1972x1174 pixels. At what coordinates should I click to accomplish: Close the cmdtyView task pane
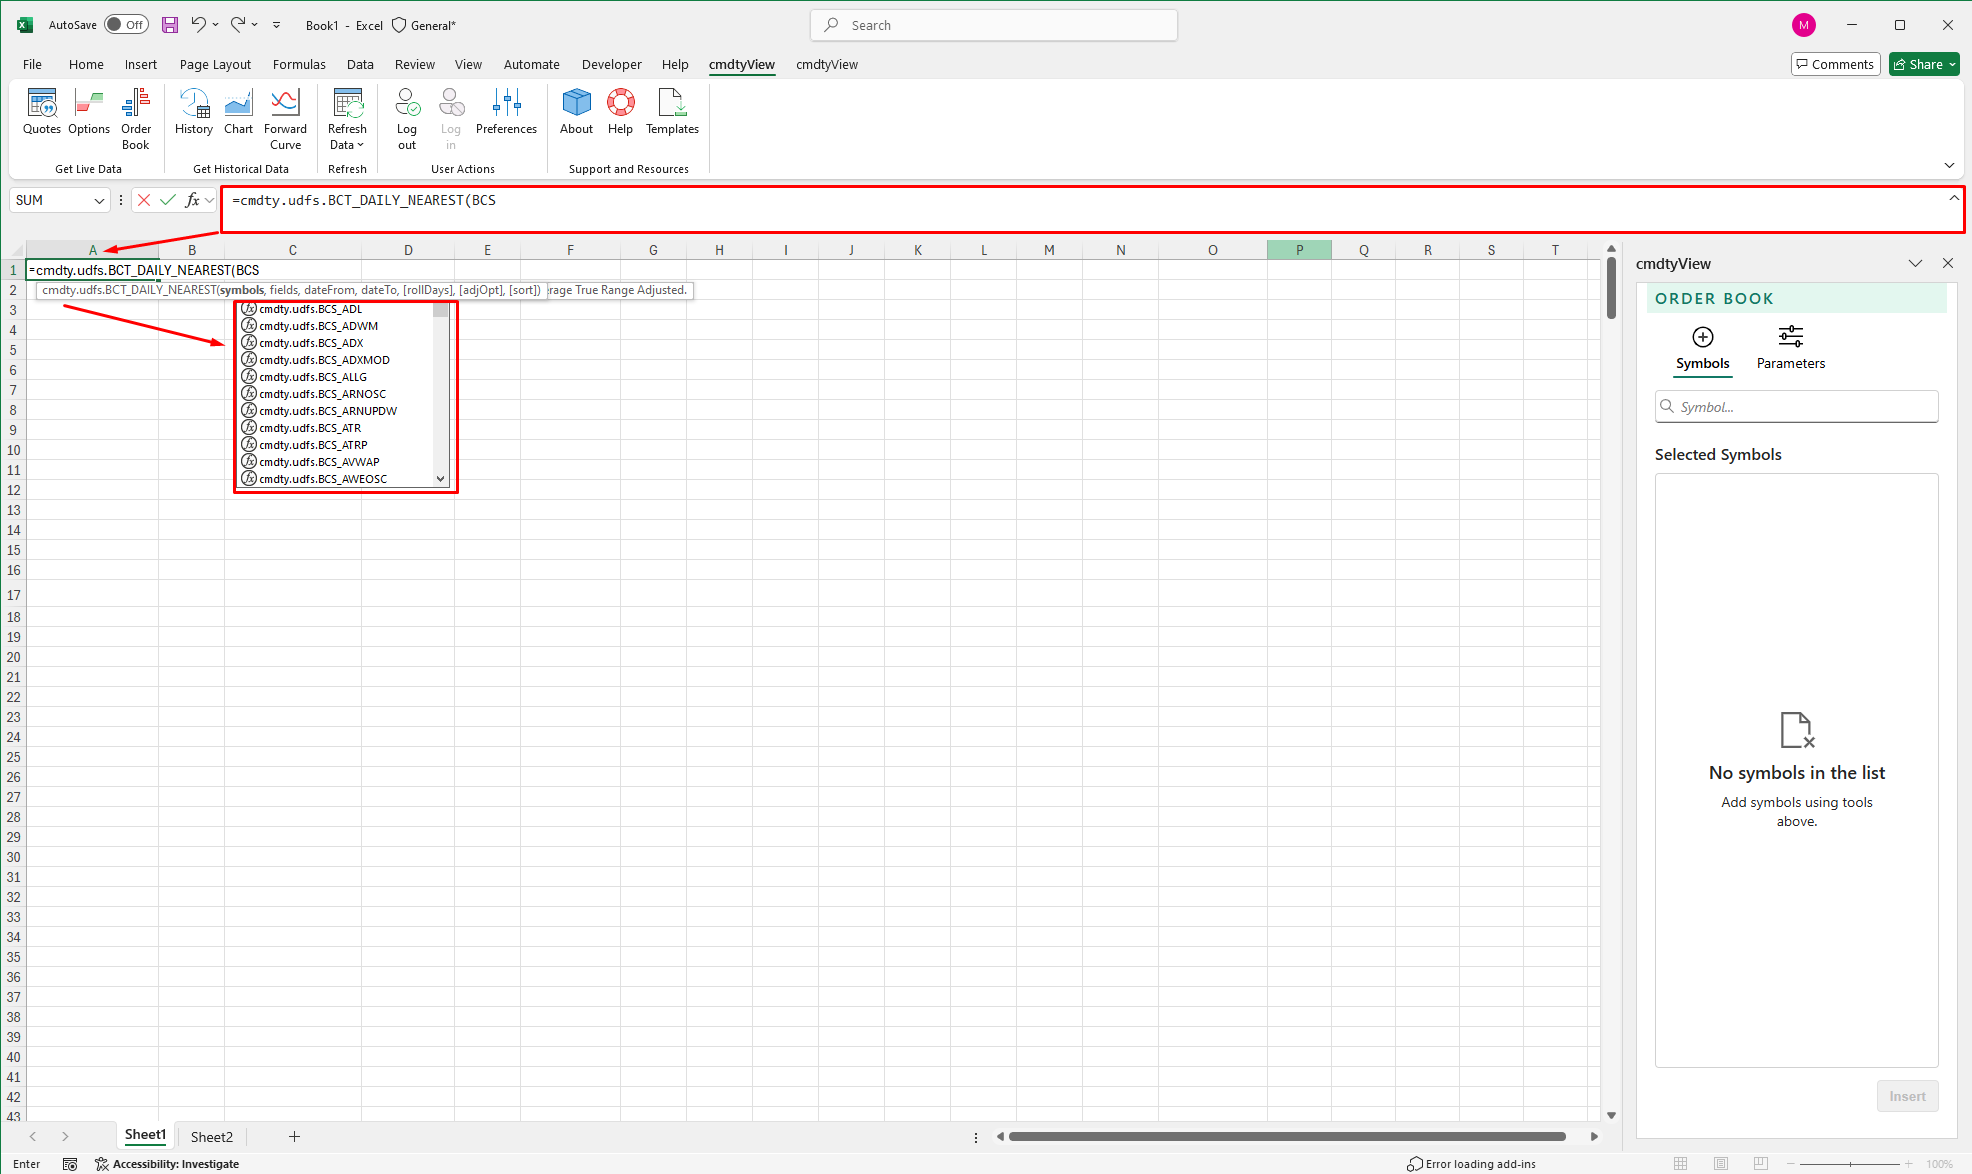click(x=1947, y=263)
